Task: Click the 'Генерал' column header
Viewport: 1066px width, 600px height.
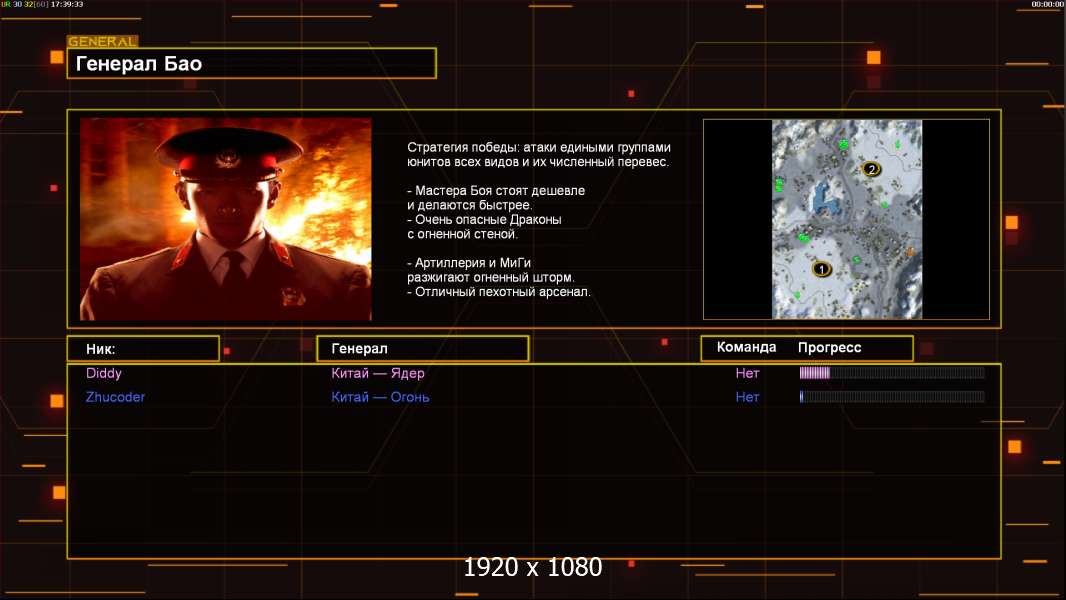Action: 422,349
